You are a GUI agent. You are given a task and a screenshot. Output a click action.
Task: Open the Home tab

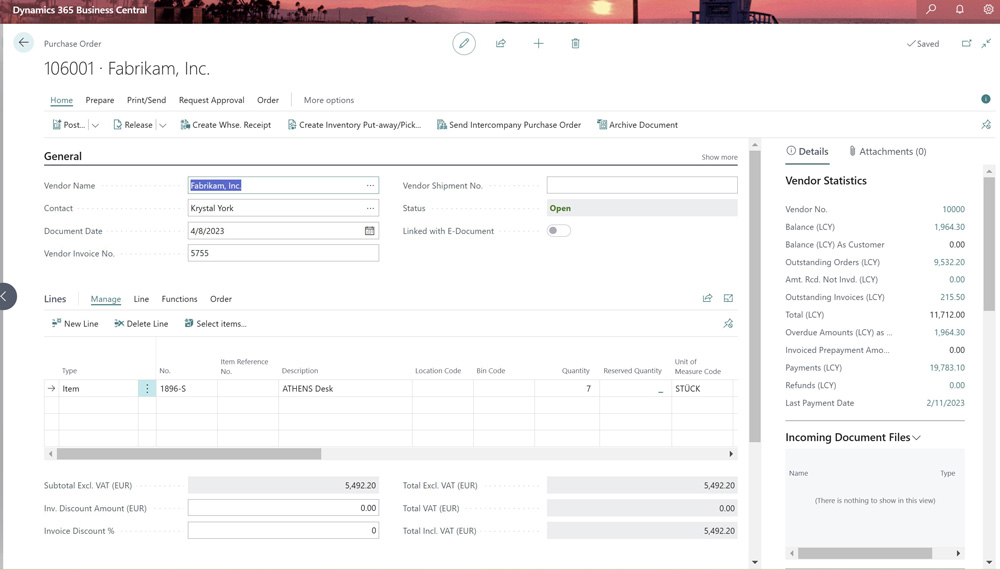[61, 100]
